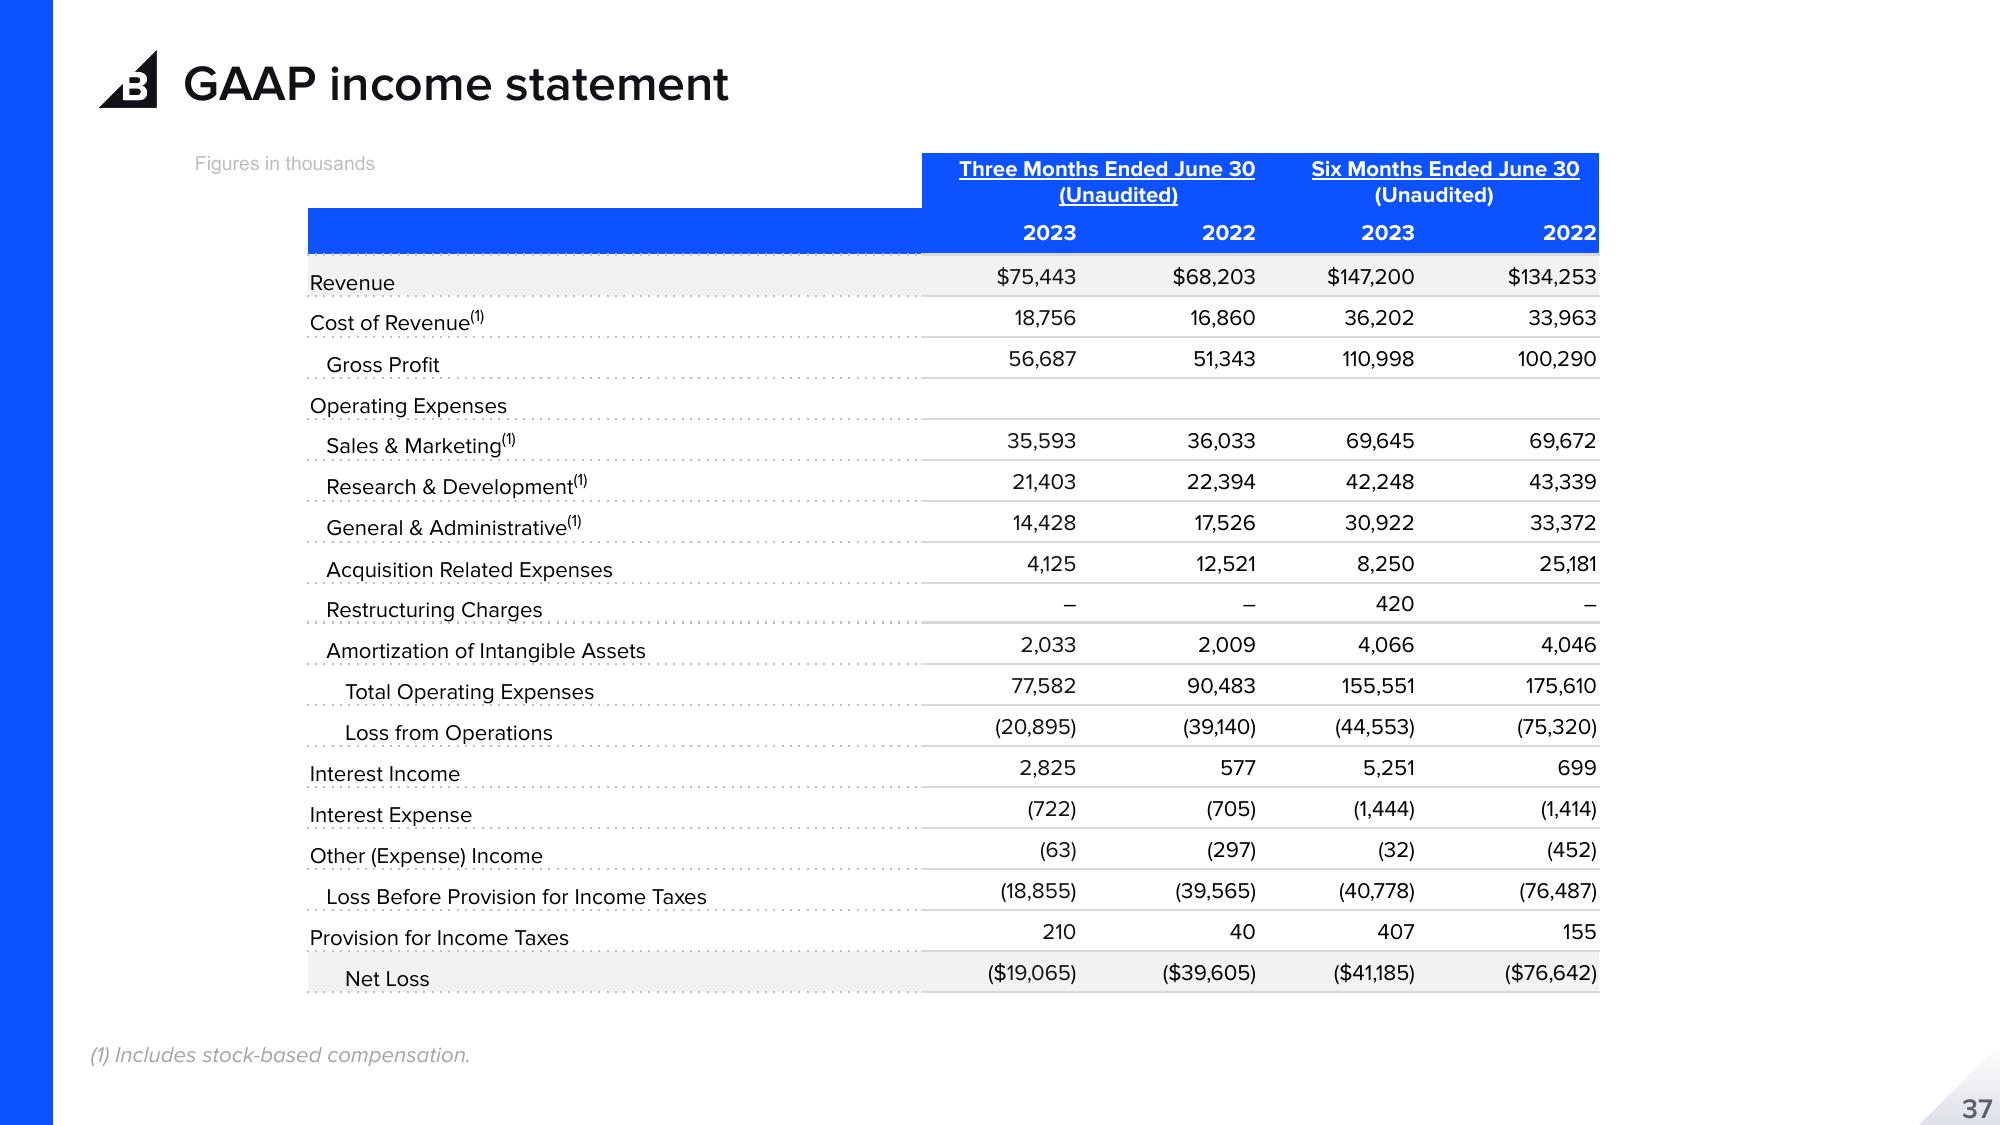Click the stock-based compensation footnote
The image size is (2000, 1125).
click(x=280, y=1055)
